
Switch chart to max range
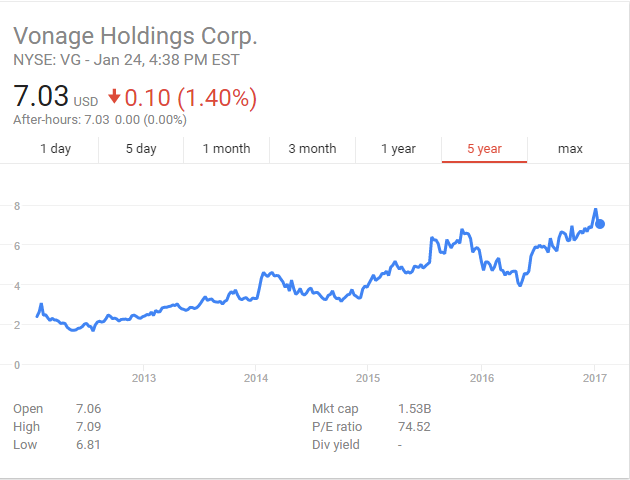[570, 149]
